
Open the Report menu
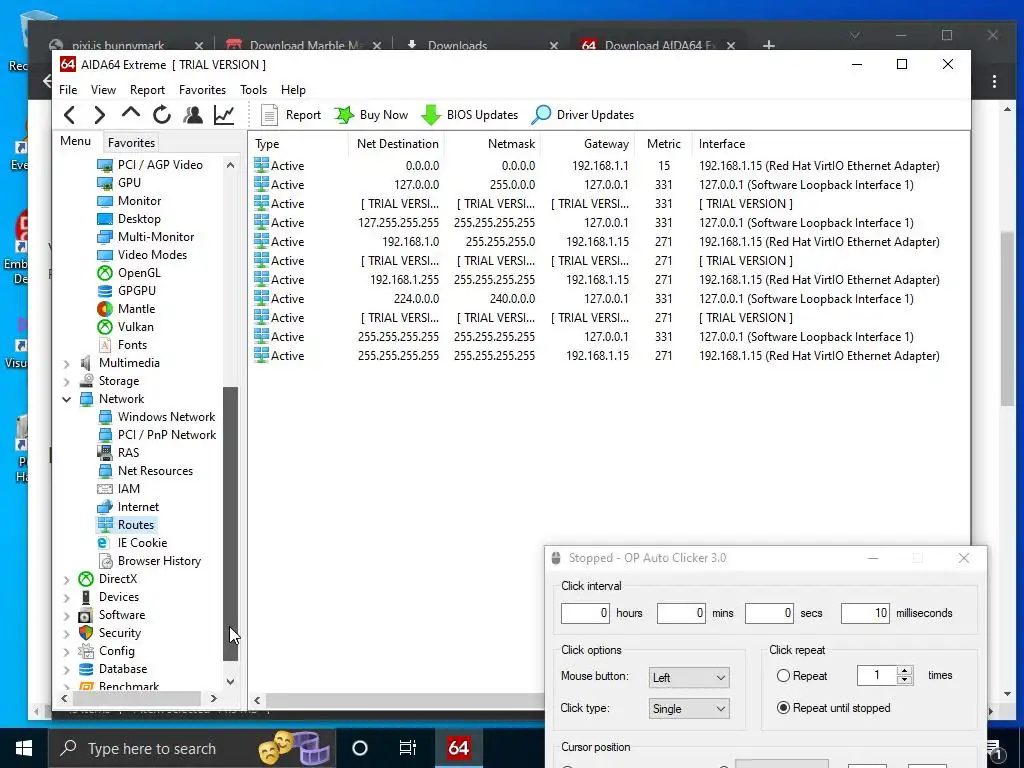click(x=147, y=89)
